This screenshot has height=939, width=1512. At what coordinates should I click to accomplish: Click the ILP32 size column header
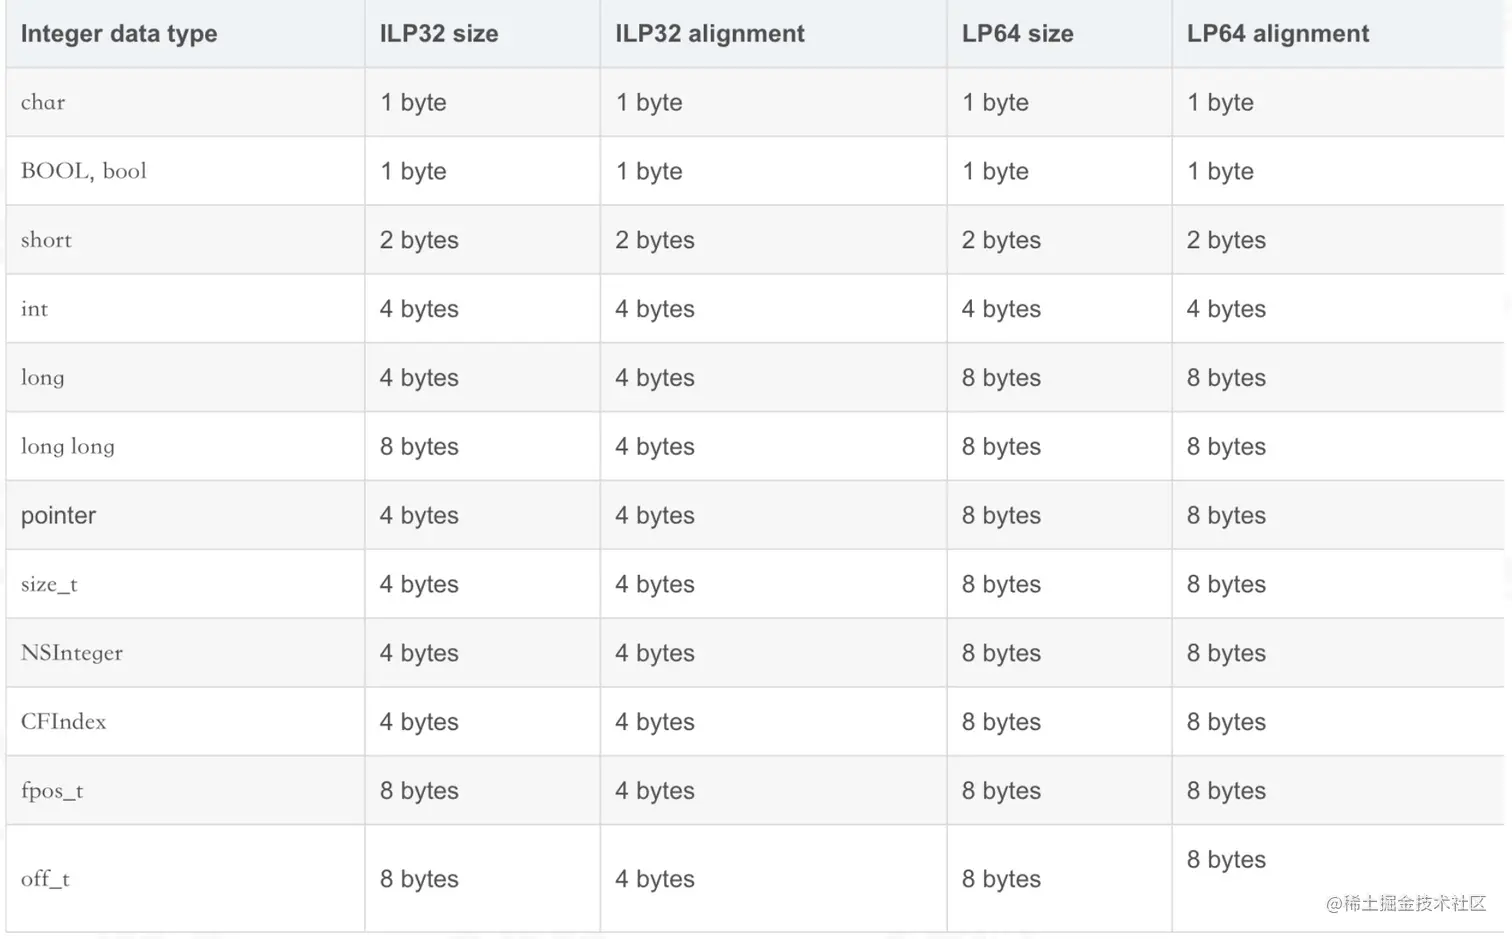coord(439,34)
